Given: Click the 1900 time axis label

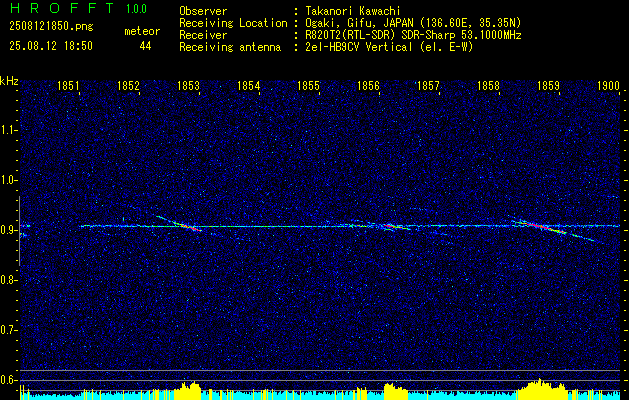Looking at the screenshot, I should pyautogui.click(x=609, y=86).
